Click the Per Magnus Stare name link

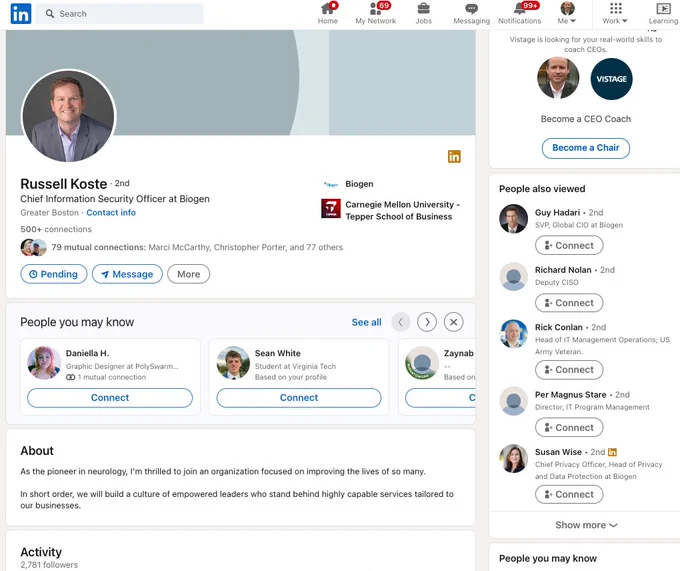(570, 395)
